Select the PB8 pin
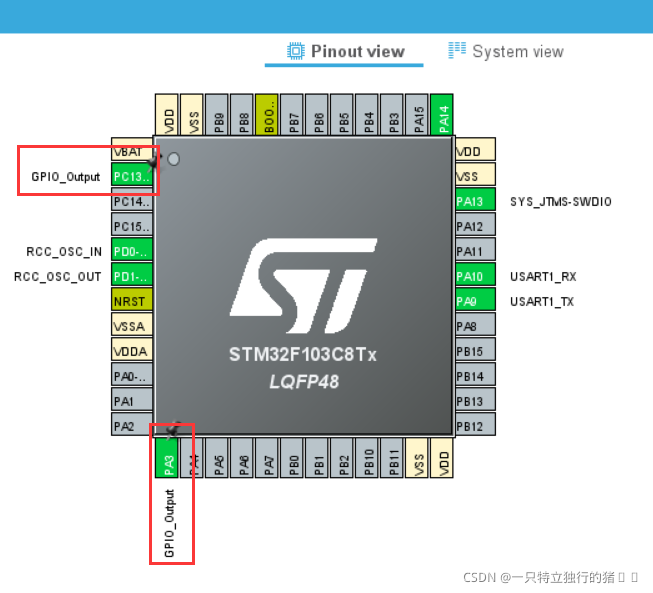Viewport: 653px width, 593px height. coord(242,115)
